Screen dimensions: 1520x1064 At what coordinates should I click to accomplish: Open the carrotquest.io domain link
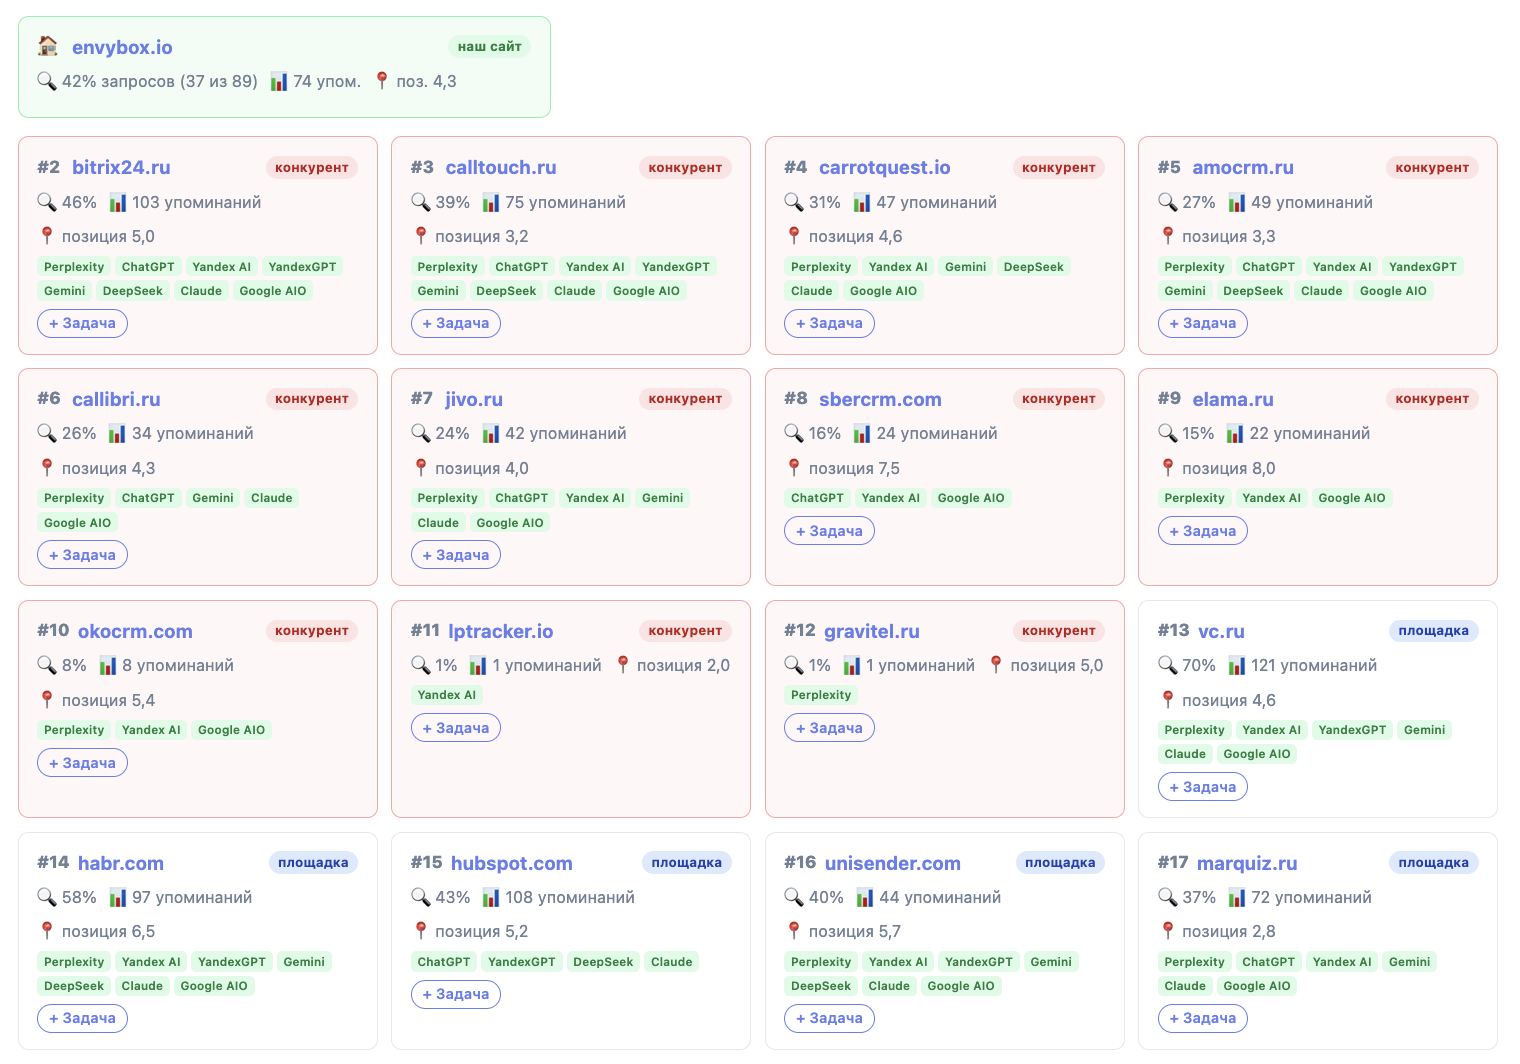[884, 167]
